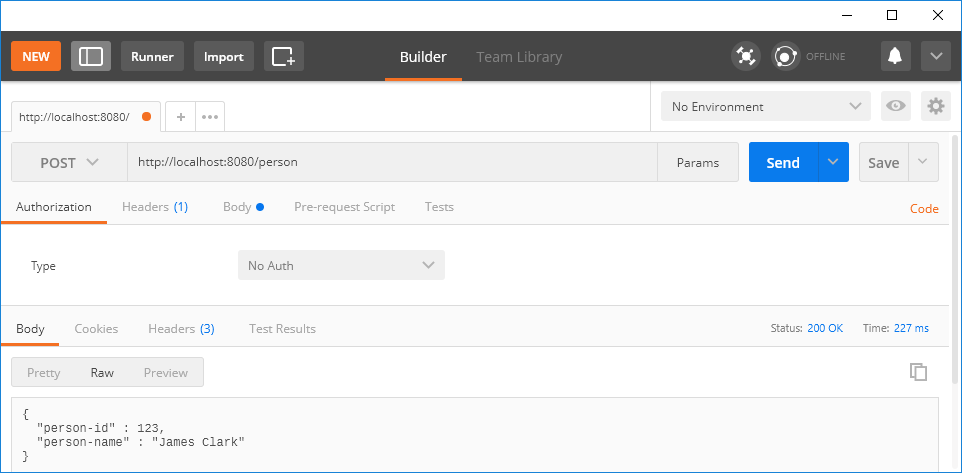
Task: Open the request Body tab
Action: [x=244, y=207]
